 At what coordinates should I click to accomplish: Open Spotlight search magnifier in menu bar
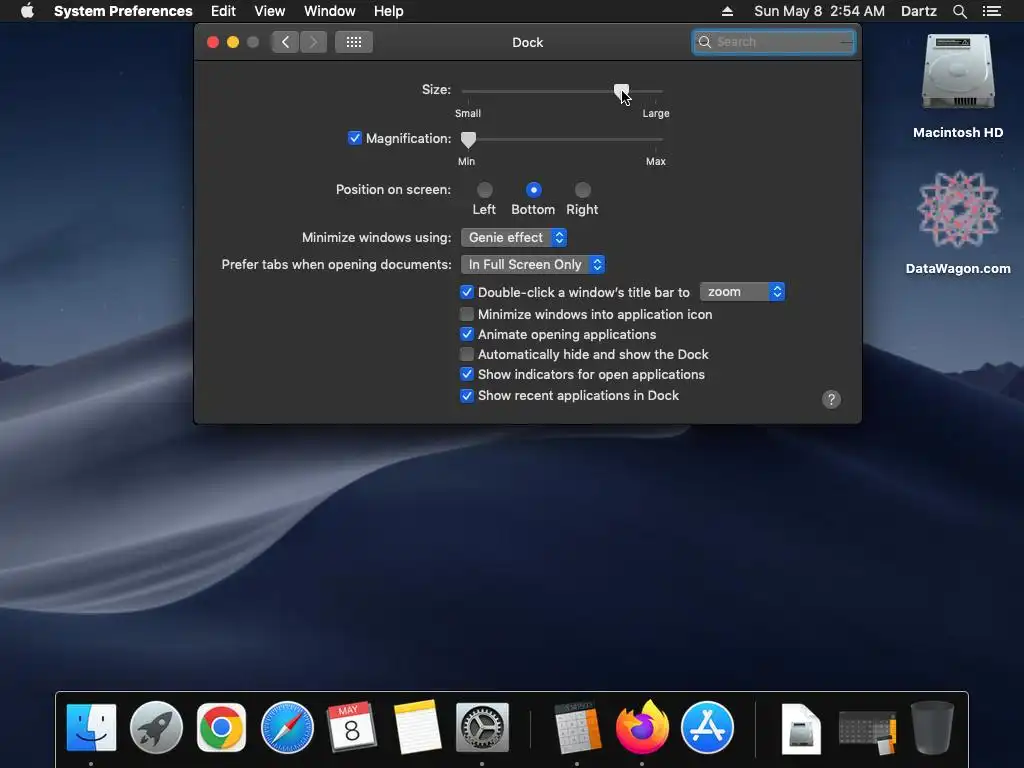[959, 11]
